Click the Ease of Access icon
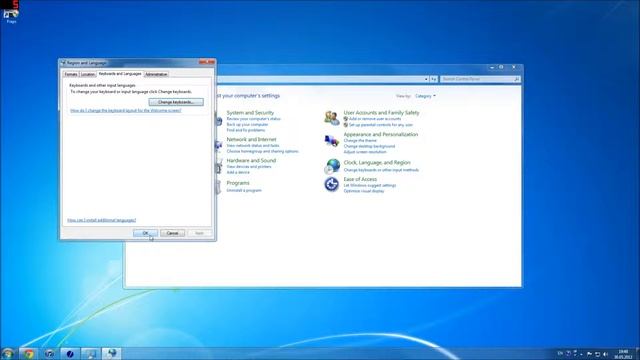640x360 pixels. [332, 184]
